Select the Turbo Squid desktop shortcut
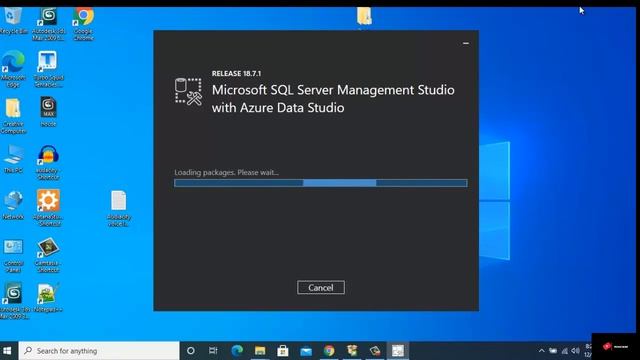The width and height of the screenshot is (640, 360). click(48, 69)
